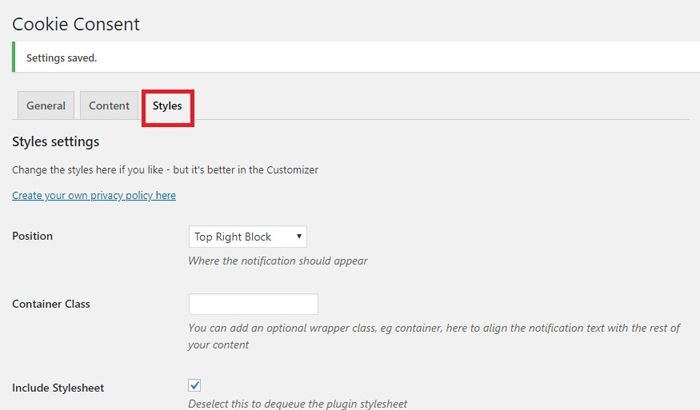Click the 'Change the styles here' paragraph
This screenshot has width=700, height=410.
(165, 170)
